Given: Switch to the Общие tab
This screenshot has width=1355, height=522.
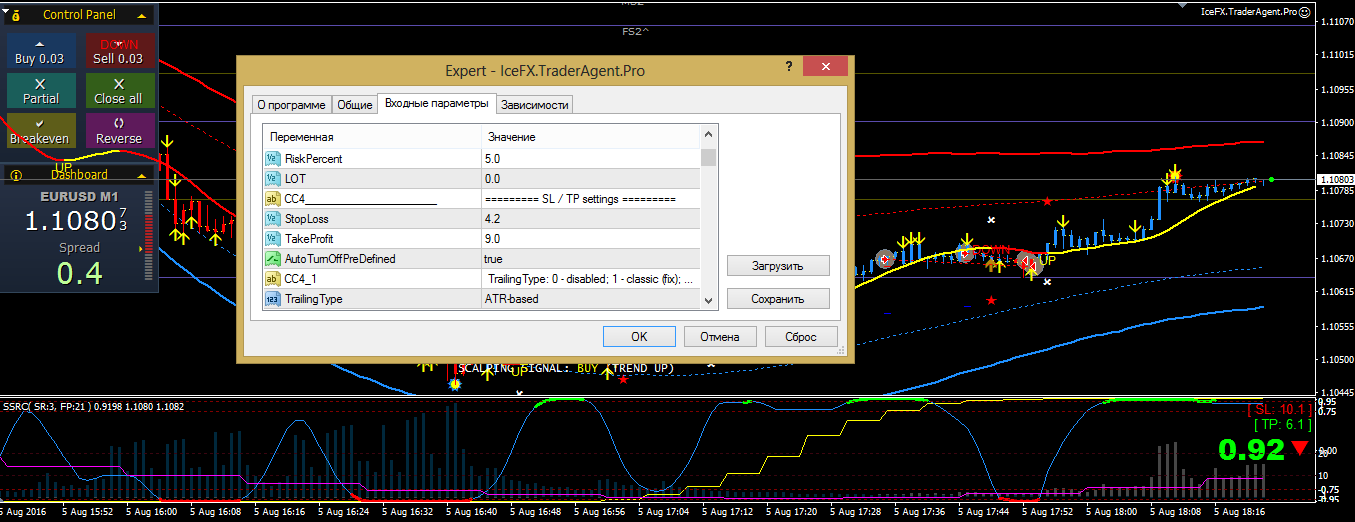Looking at the screenshot, I should click(355, 105).
